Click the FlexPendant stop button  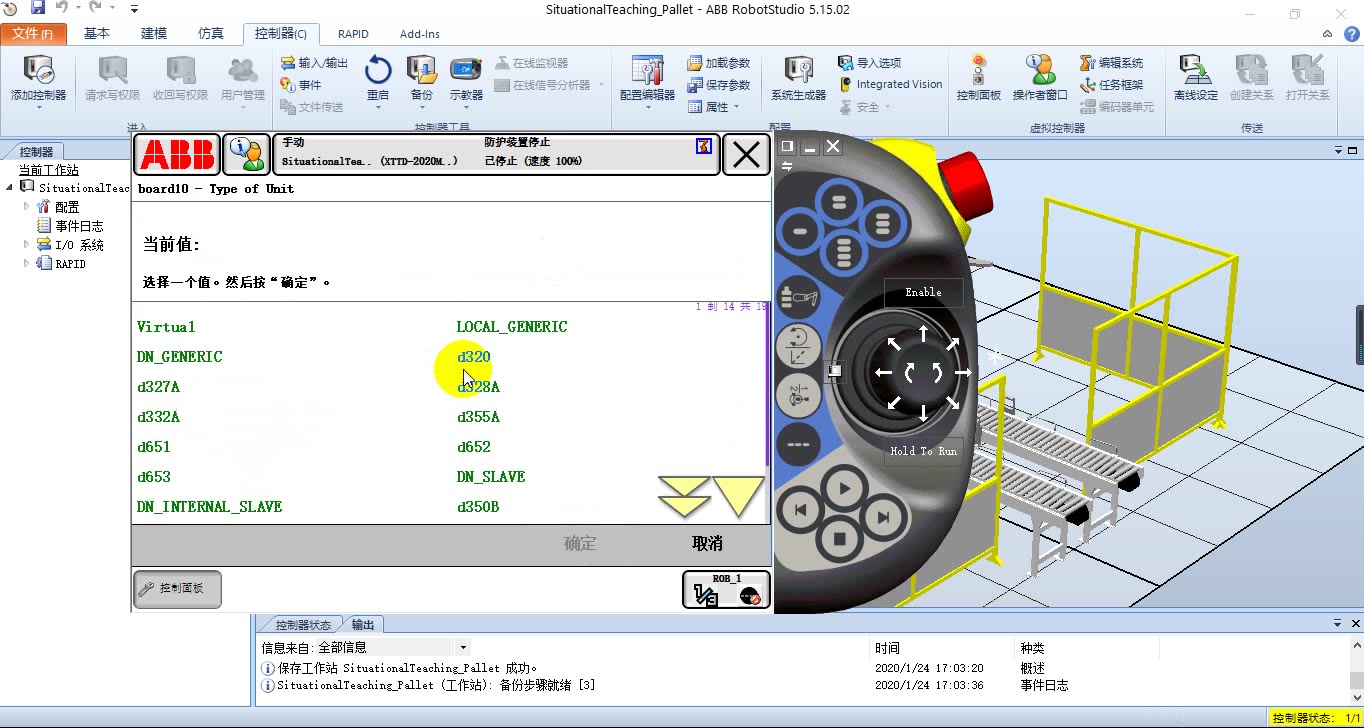pyautogui.click(x=840, y=540)
